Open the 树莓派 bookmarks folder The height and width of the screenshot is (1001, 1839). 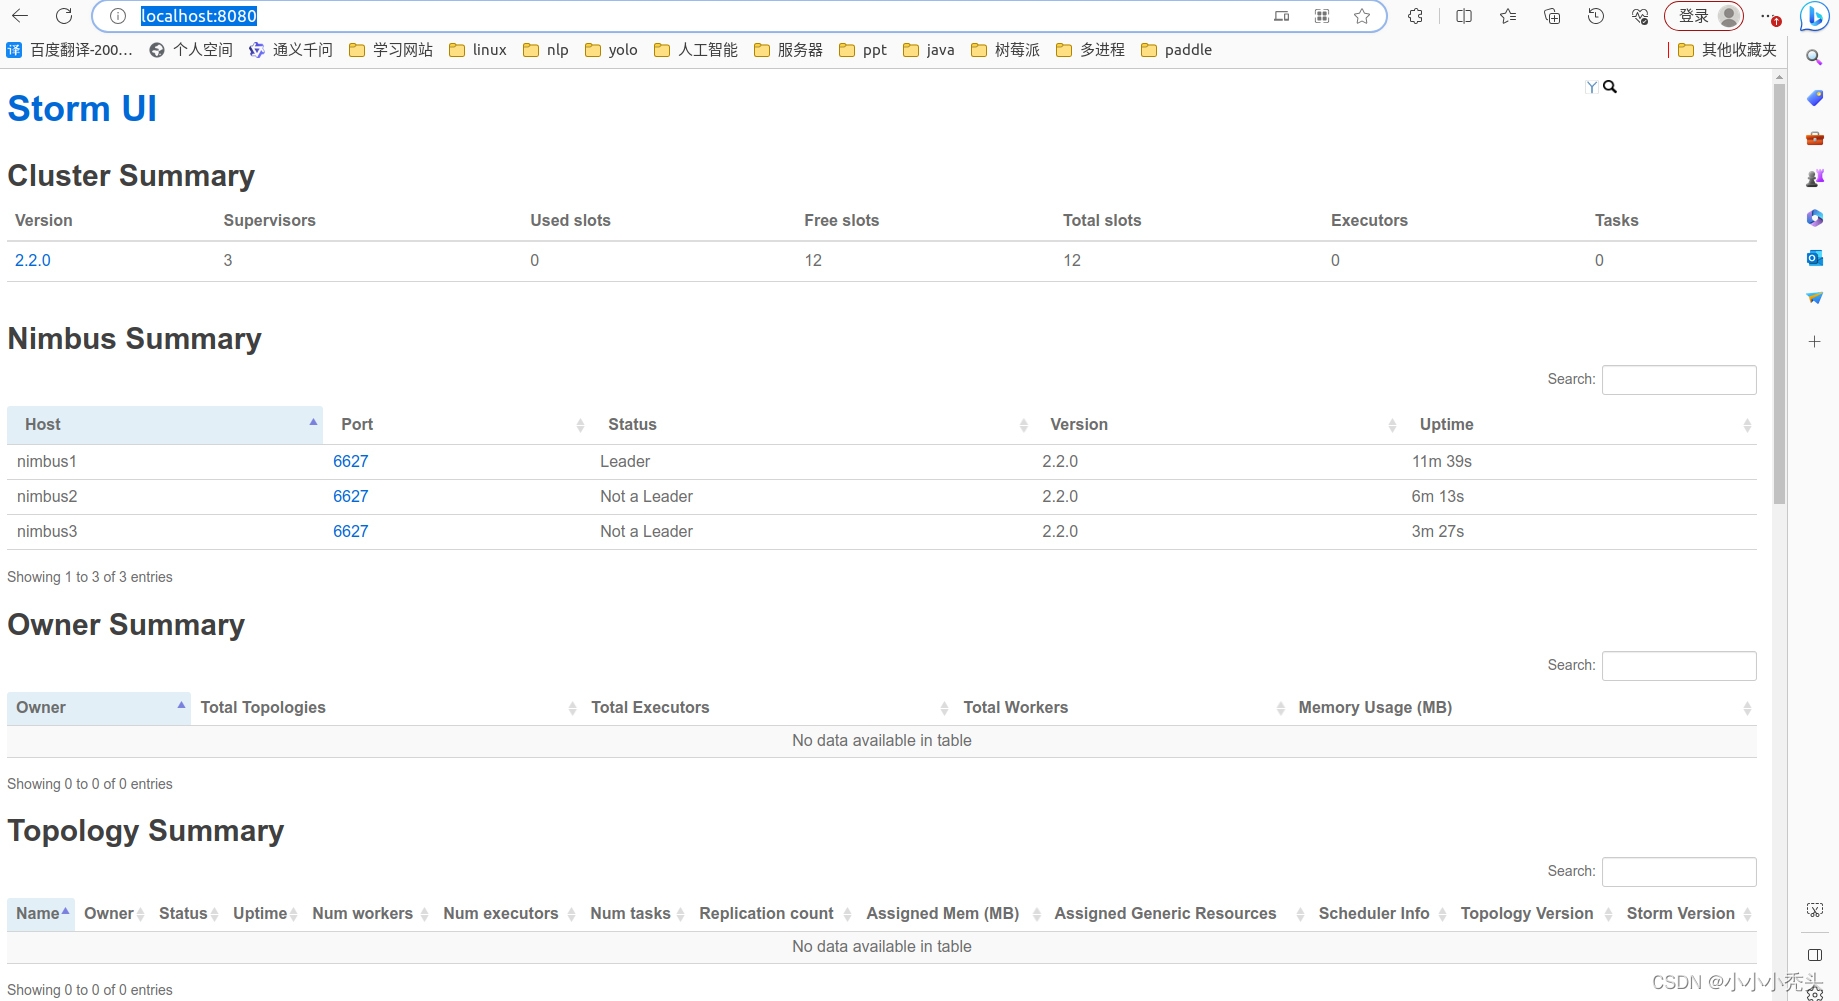point(1005,49)
